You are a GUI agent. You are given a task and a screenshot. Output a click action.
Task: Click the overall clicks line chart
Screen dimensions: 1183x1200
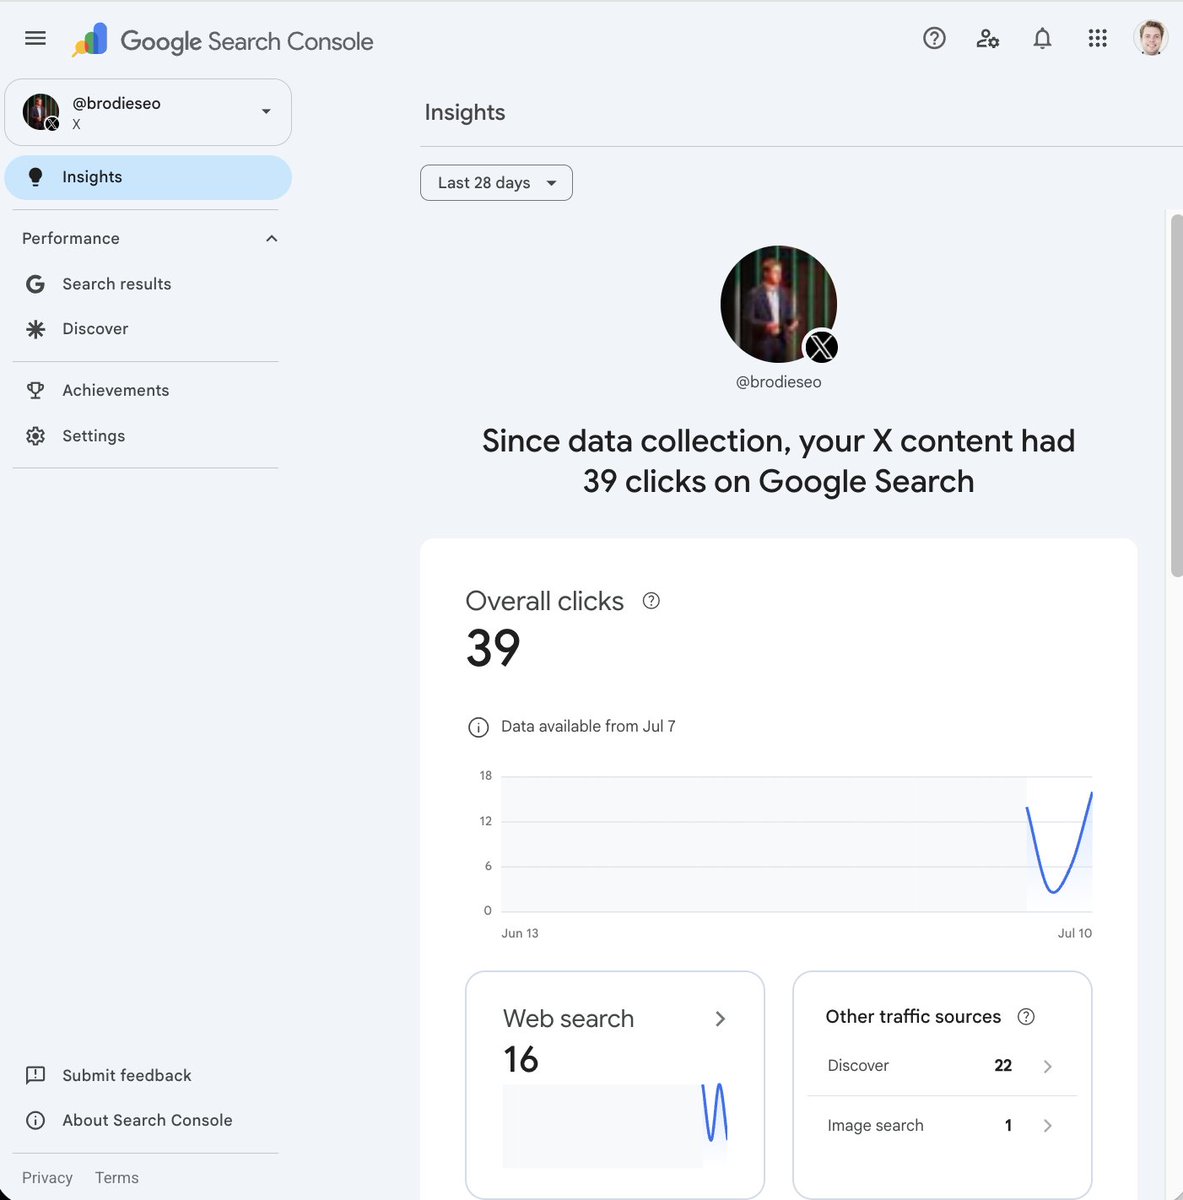click(x=796, y=844)
